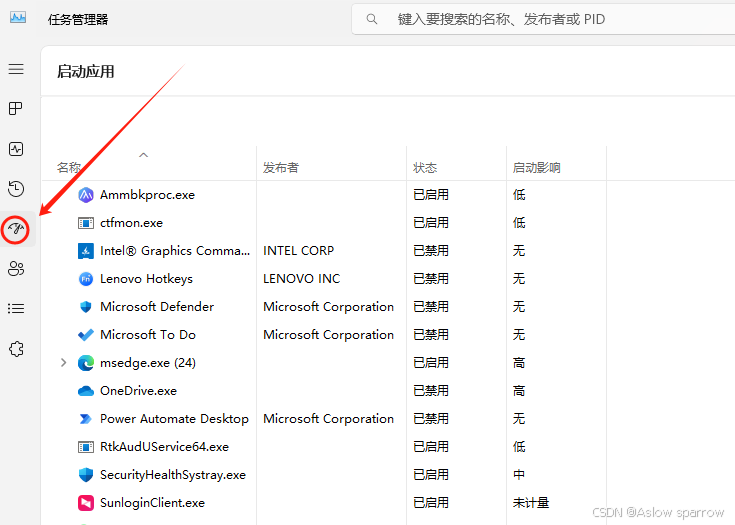
Task: Click 低 impact of RtkAudUService64.exe
Action: point(519,447)
